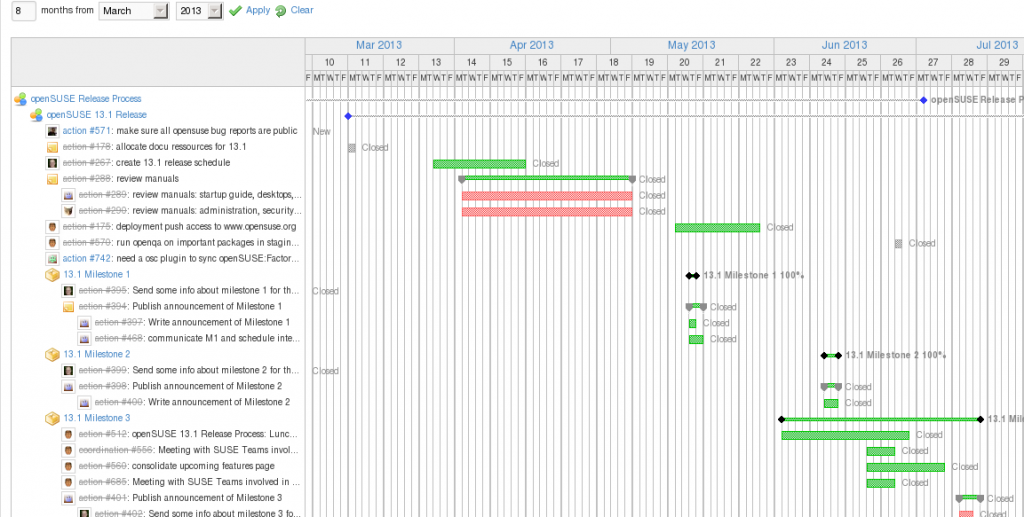Click the 13.1 Milestone 2 diamond marker
This screenshot has width=1024, height=517.
pos(831,356)
